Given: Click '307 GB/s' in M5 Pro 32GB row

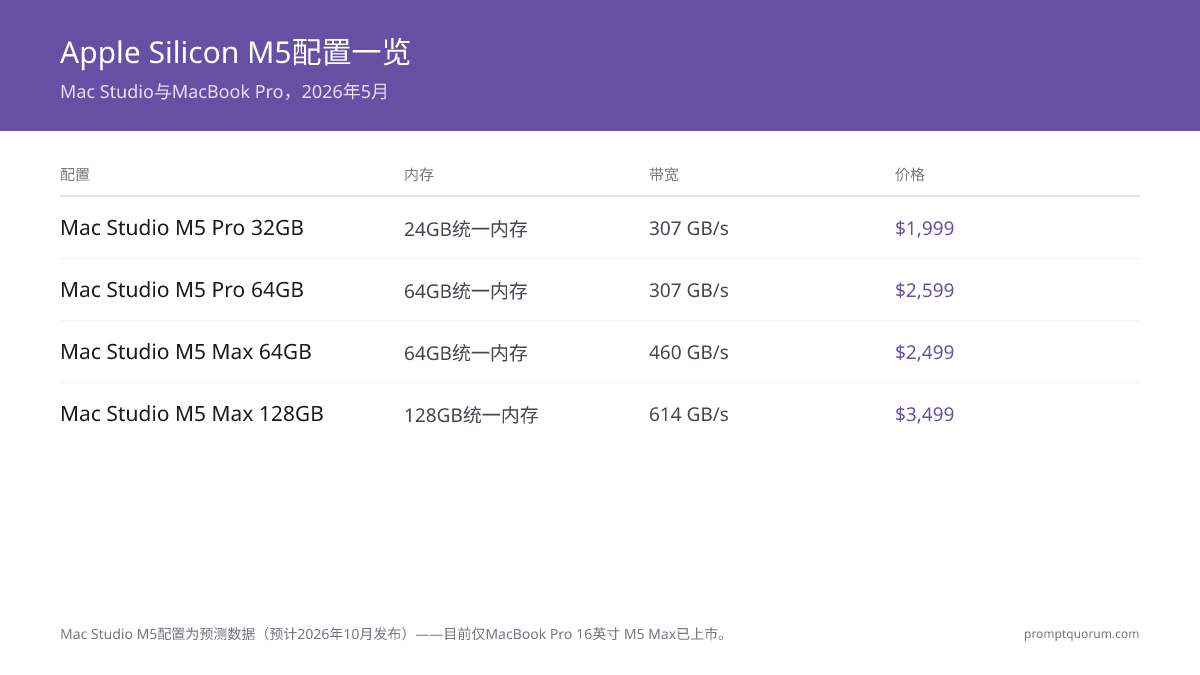Looking at the screenshot, I should (689, 229).
